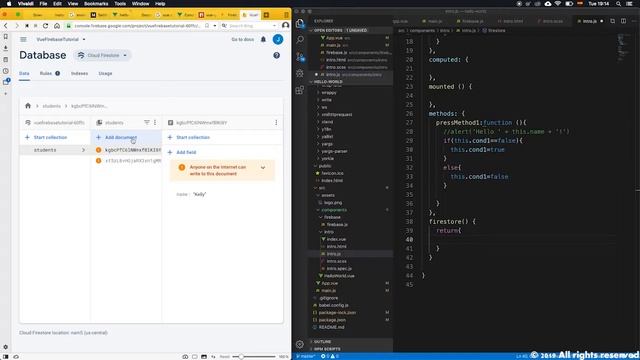Open VS Code Debug view icon
Image resolution: width=640 pixels, height=360 pixels.
click(x=300, y=73)
